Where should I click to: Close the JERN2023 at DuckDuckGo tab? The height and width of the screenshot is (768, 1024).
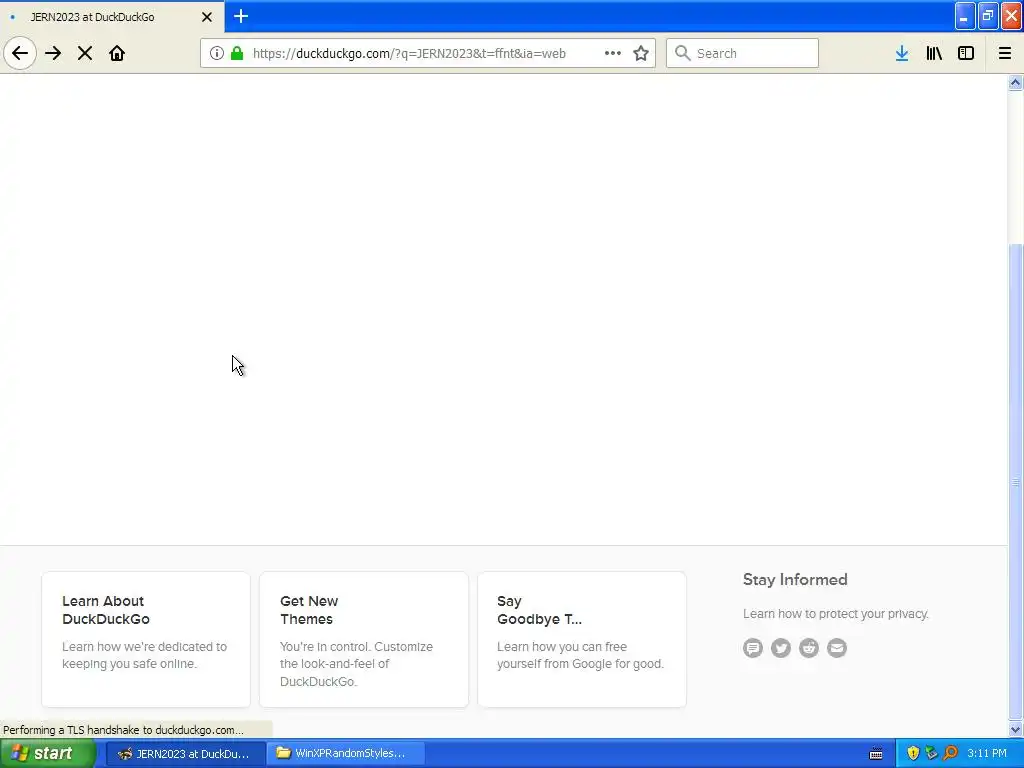pos(207,17)
